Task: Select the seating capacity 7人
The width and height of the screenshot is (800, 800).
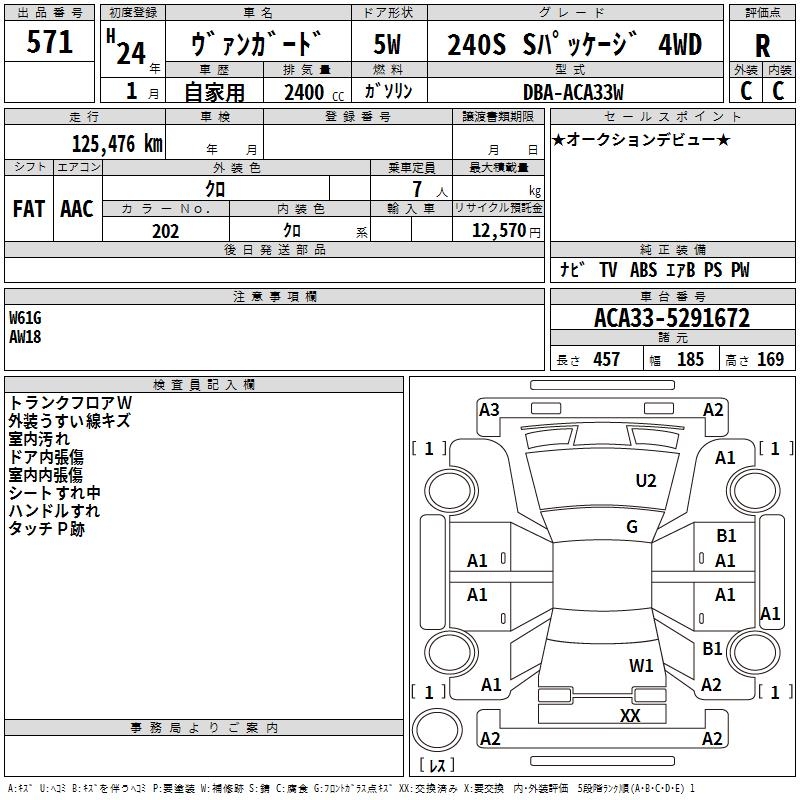Action: point(430,189)
